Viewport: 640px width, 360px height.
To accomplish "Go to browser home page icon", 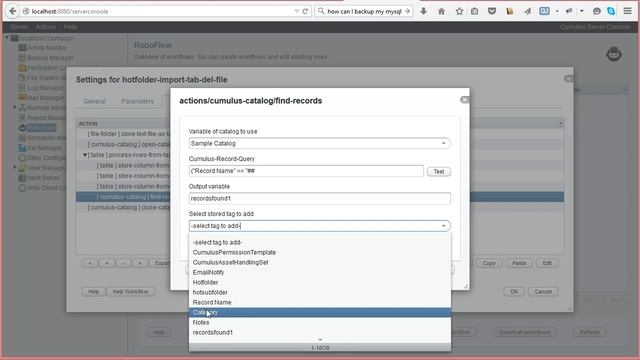I will pos(441,11).
